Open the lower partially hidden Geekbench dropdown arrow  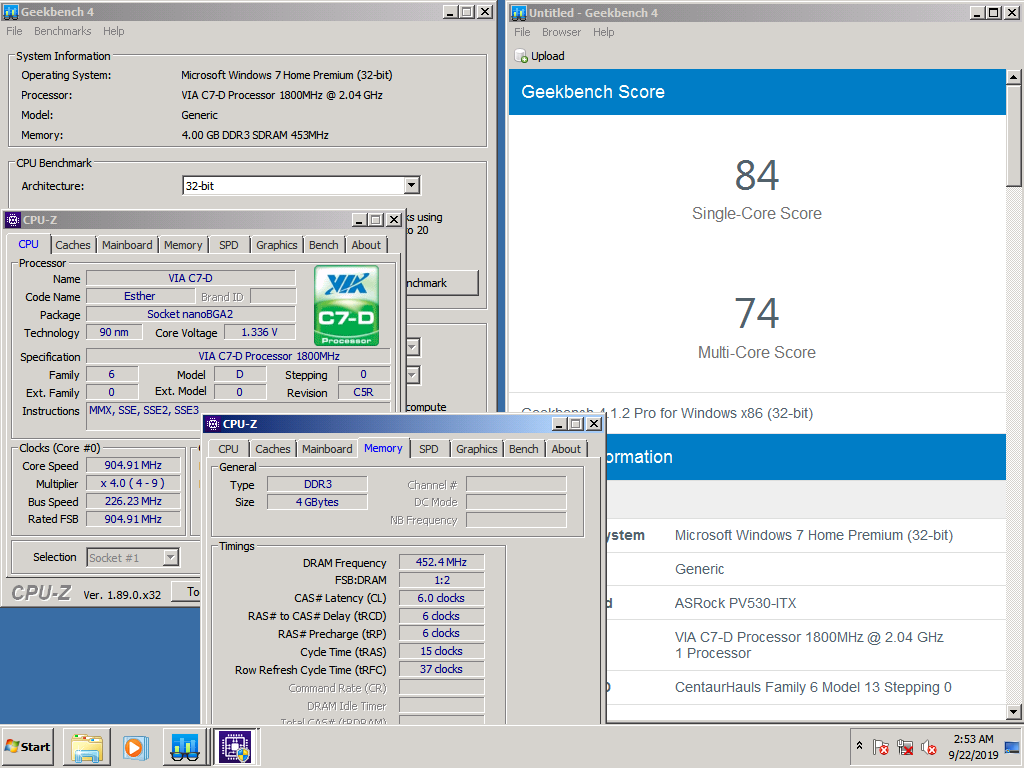coord(413,375)
